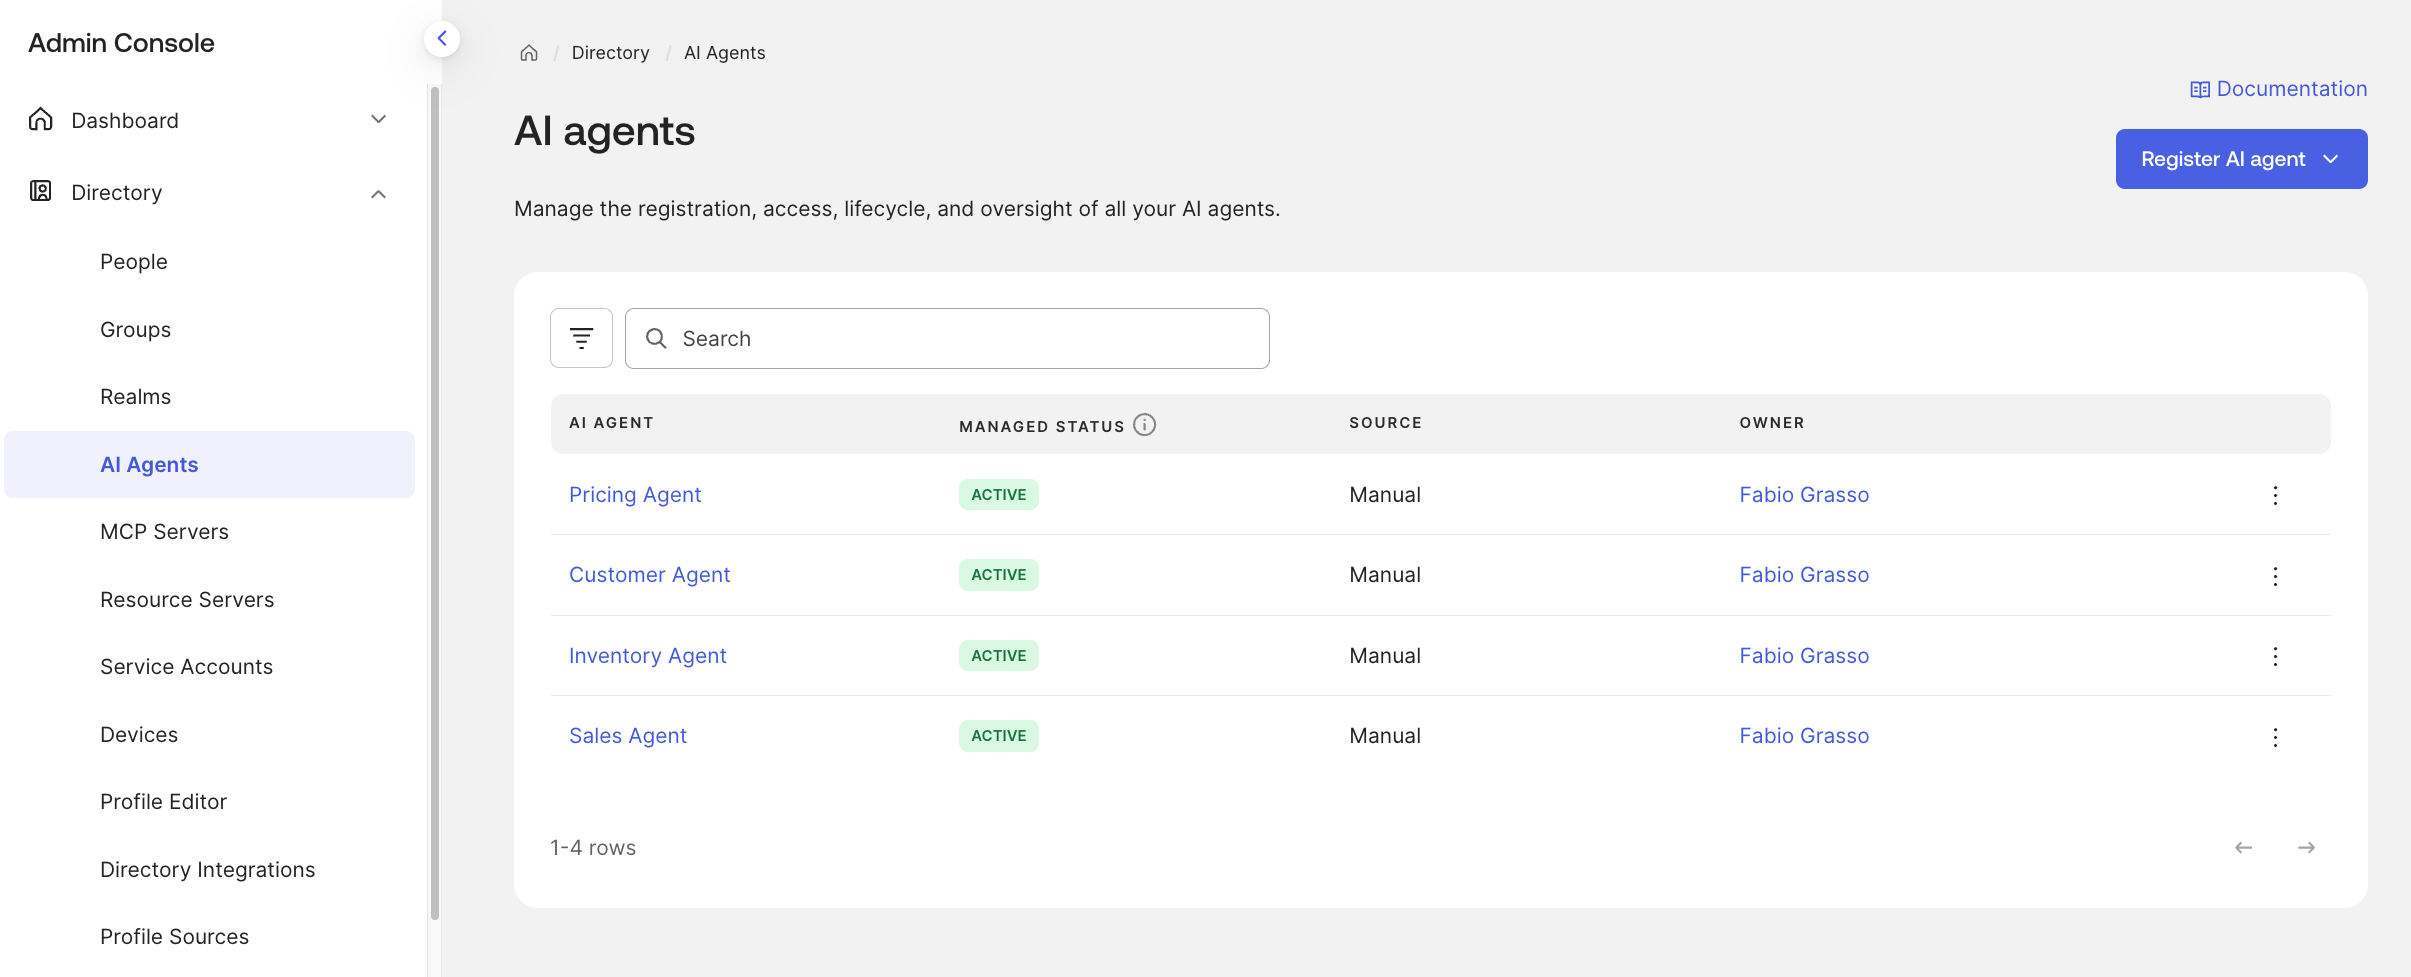Click the Directory icon in sidebar
The image size is (2411, 977).
click(x=40, y=191)
